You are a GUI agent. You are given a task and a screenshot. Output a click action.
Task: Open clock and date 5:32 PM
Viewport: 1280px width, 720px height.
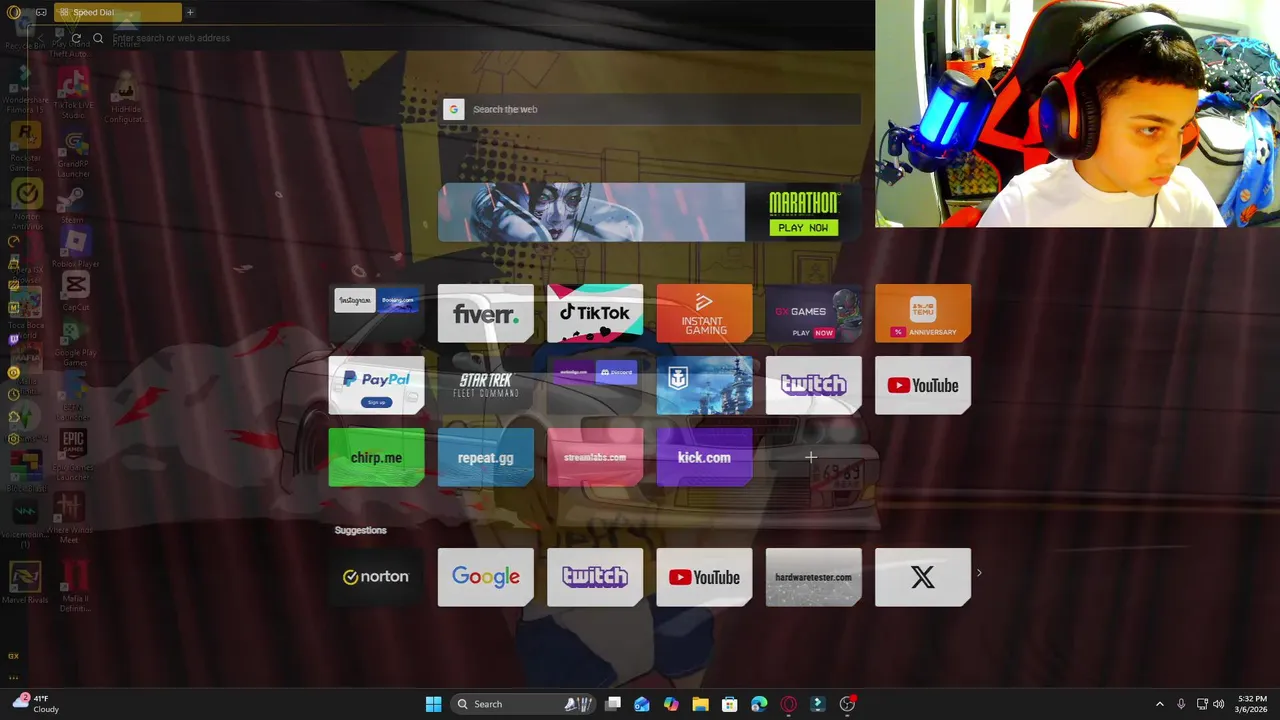[1251, 704]
